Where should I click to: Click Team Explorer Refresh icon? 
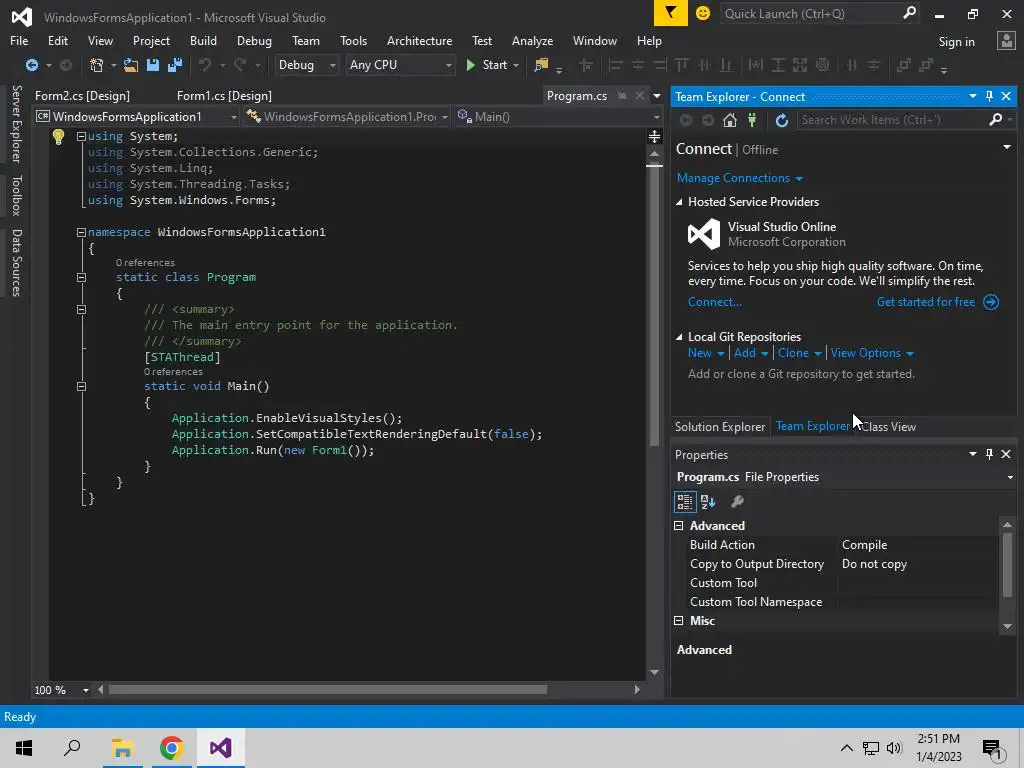tap(782, 120)
